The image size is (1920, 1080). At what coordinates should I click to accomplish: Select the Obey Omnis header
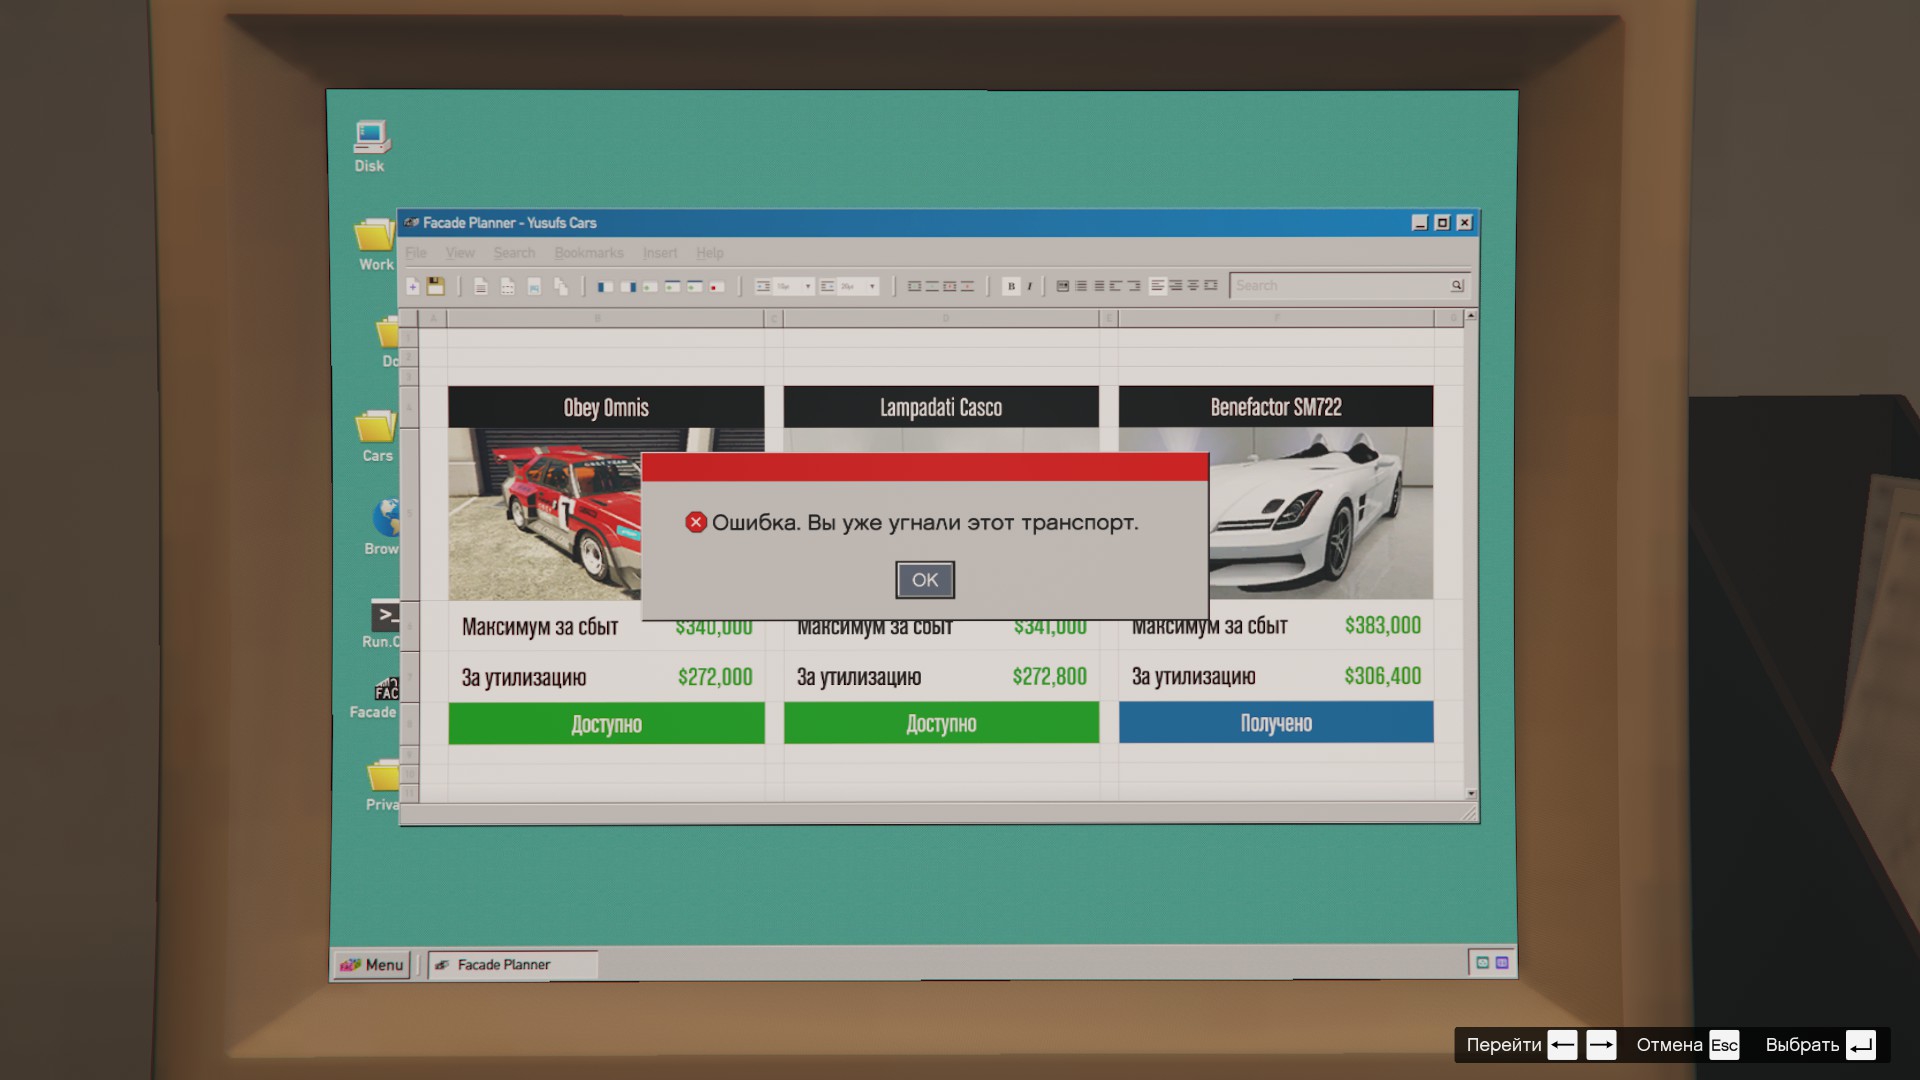point(606,408)
